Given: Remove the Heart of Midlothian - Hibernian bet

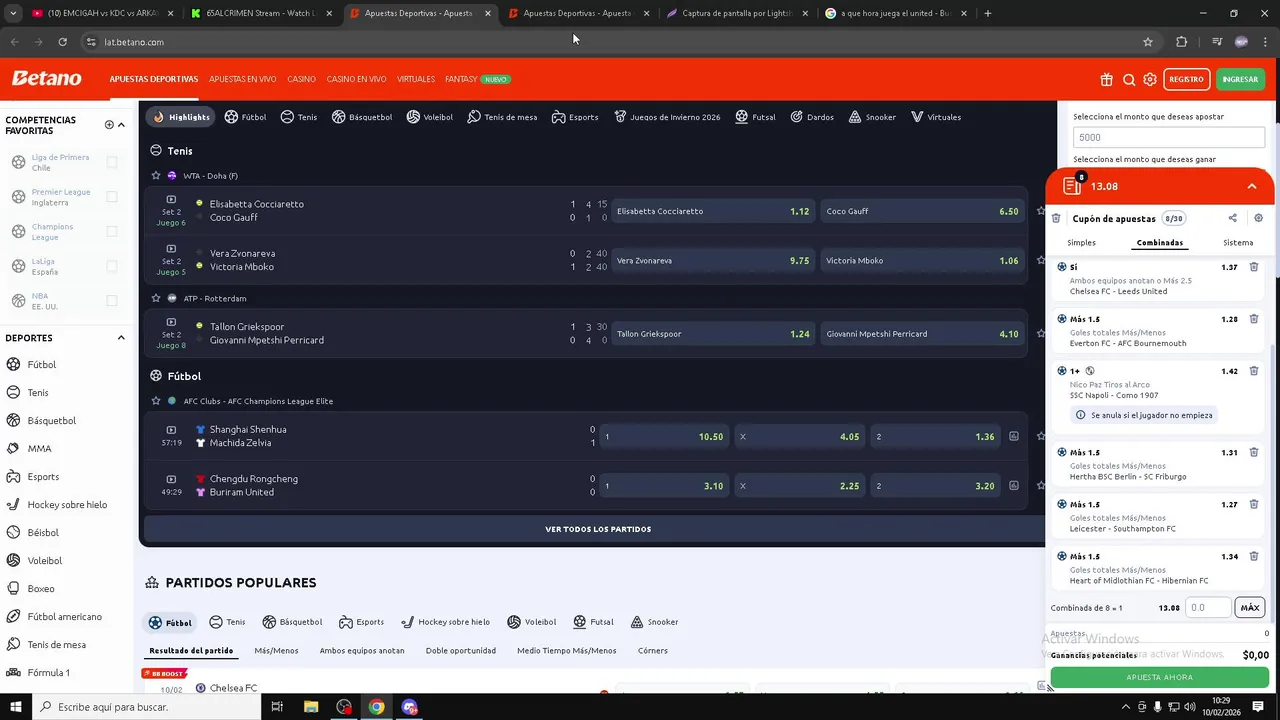Looking at the screenshot, I should click(1254, 556).
